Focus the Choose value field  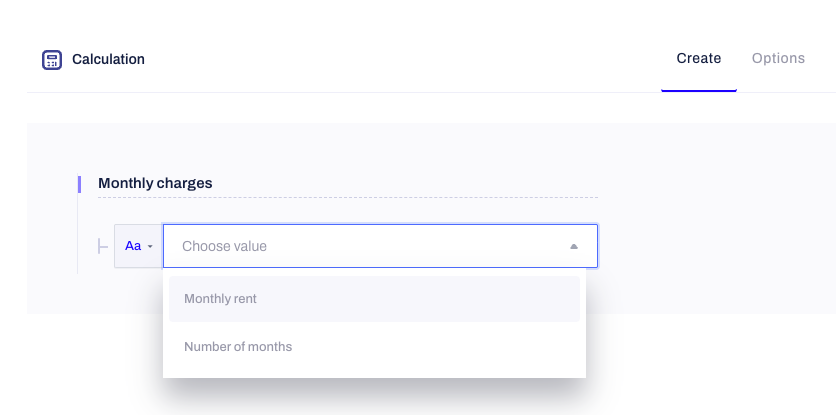pos(380,246)
